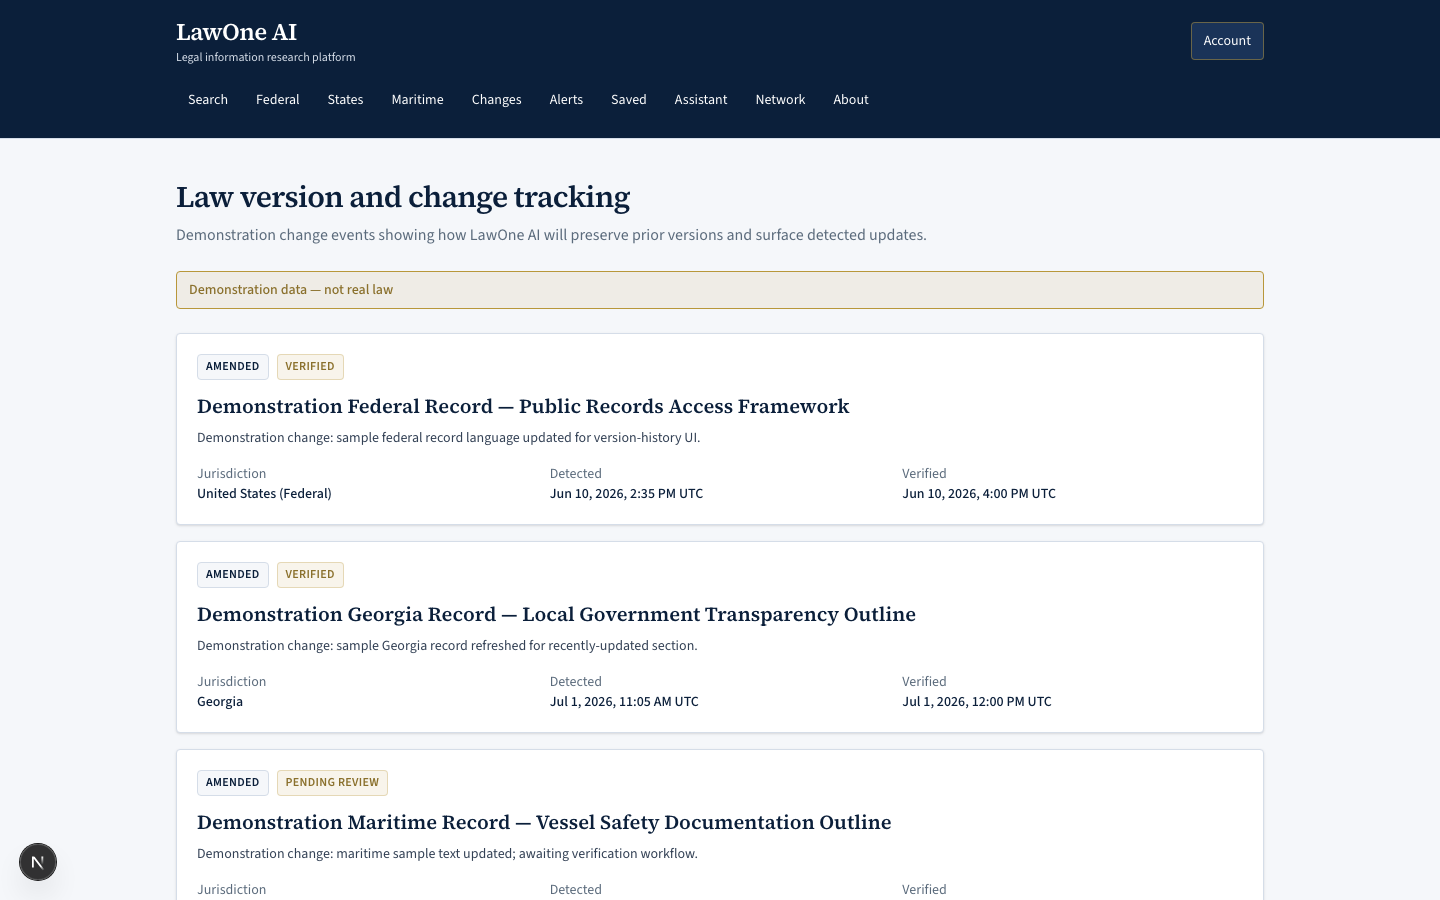The image size is (1440, 900).
Task: Open the Saved nav item
Action: click(629, 100)
